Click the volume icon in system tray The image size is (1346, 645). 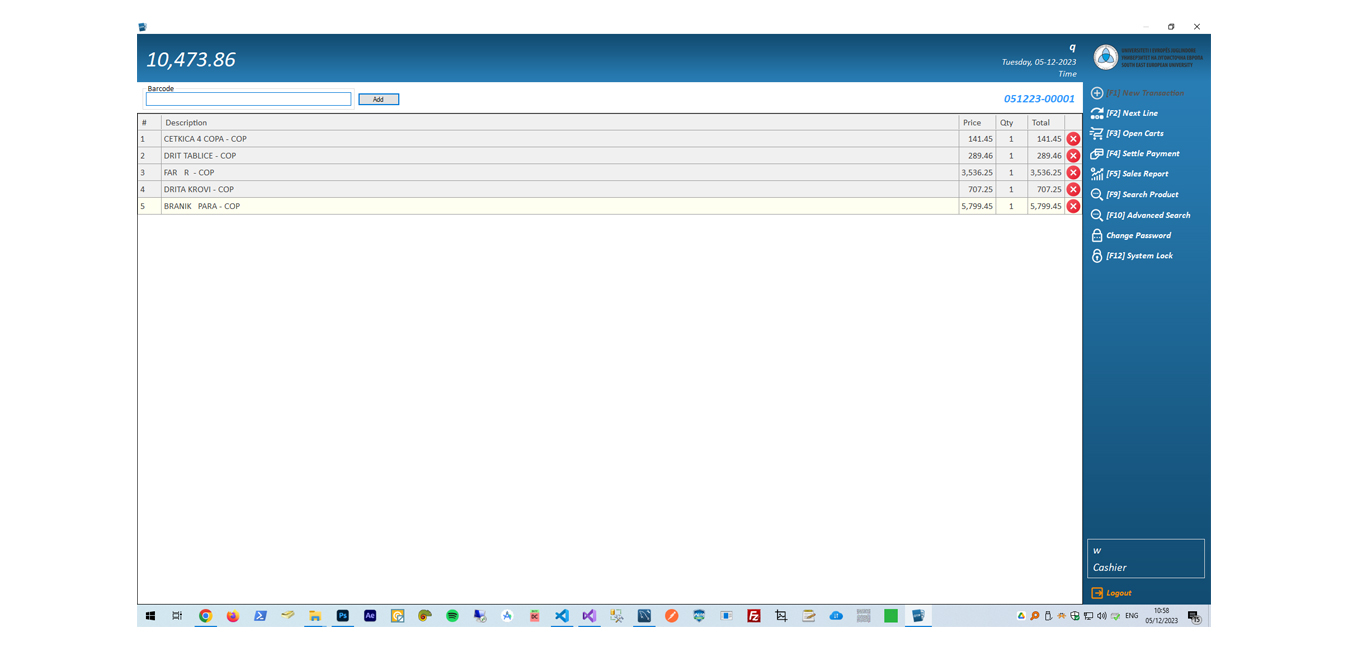tap(1101, 616)
